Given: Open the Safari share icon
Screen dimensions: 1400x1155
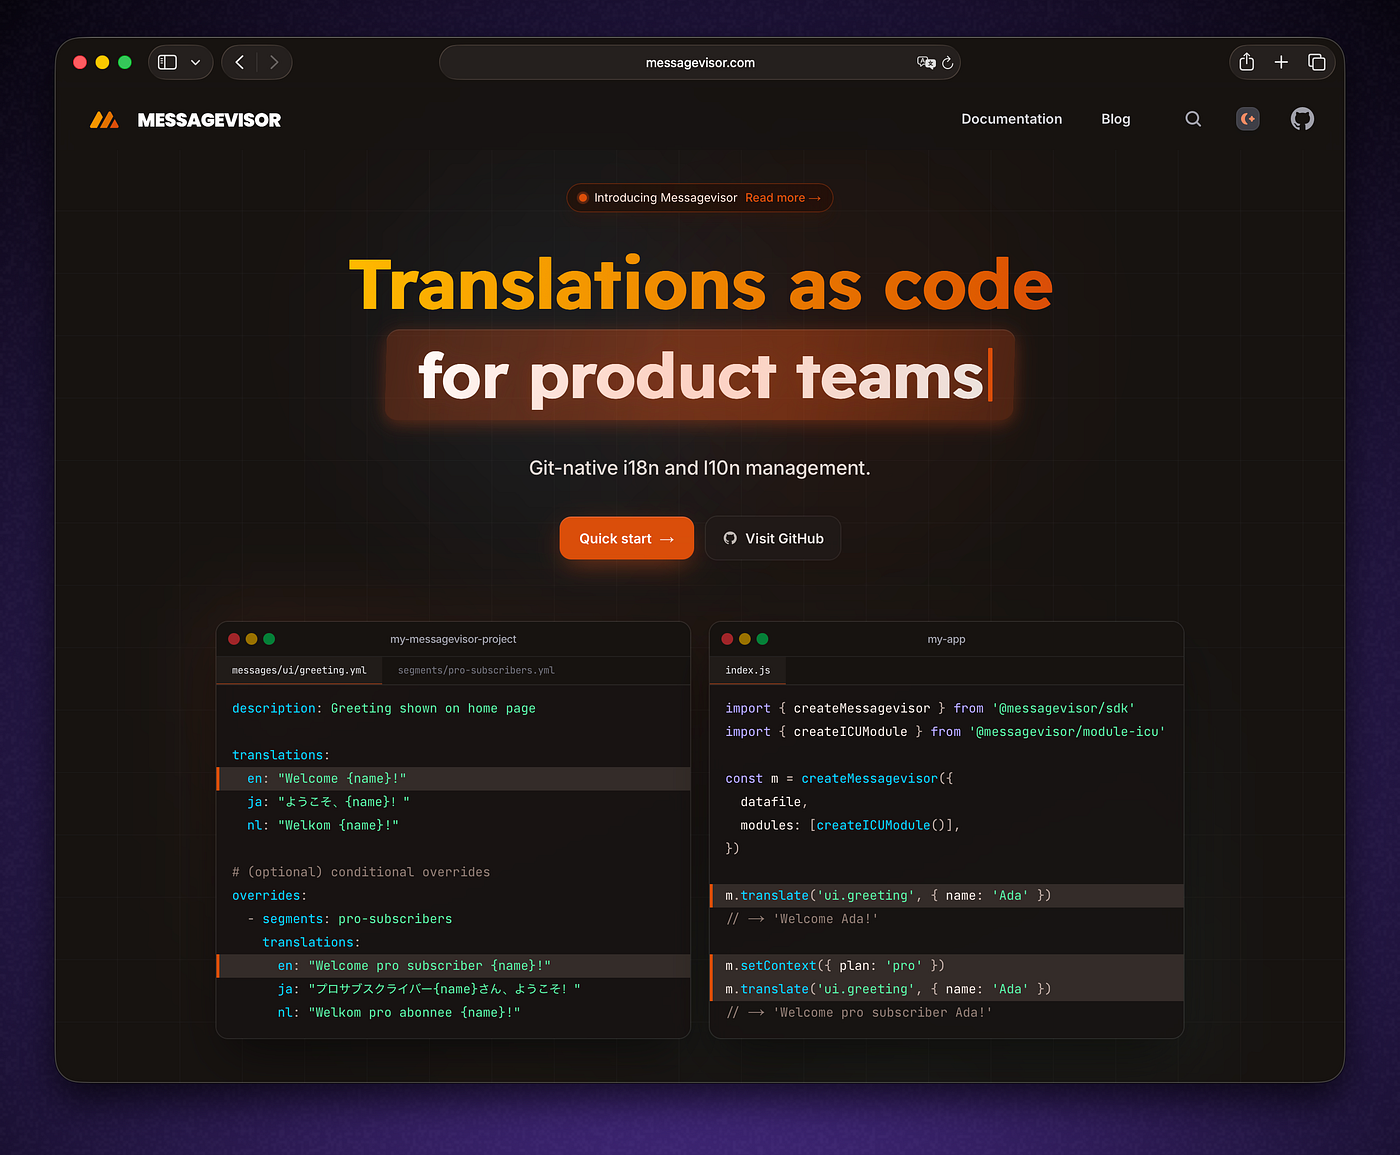Looking at the screenshot, I should coord(1246,62).
